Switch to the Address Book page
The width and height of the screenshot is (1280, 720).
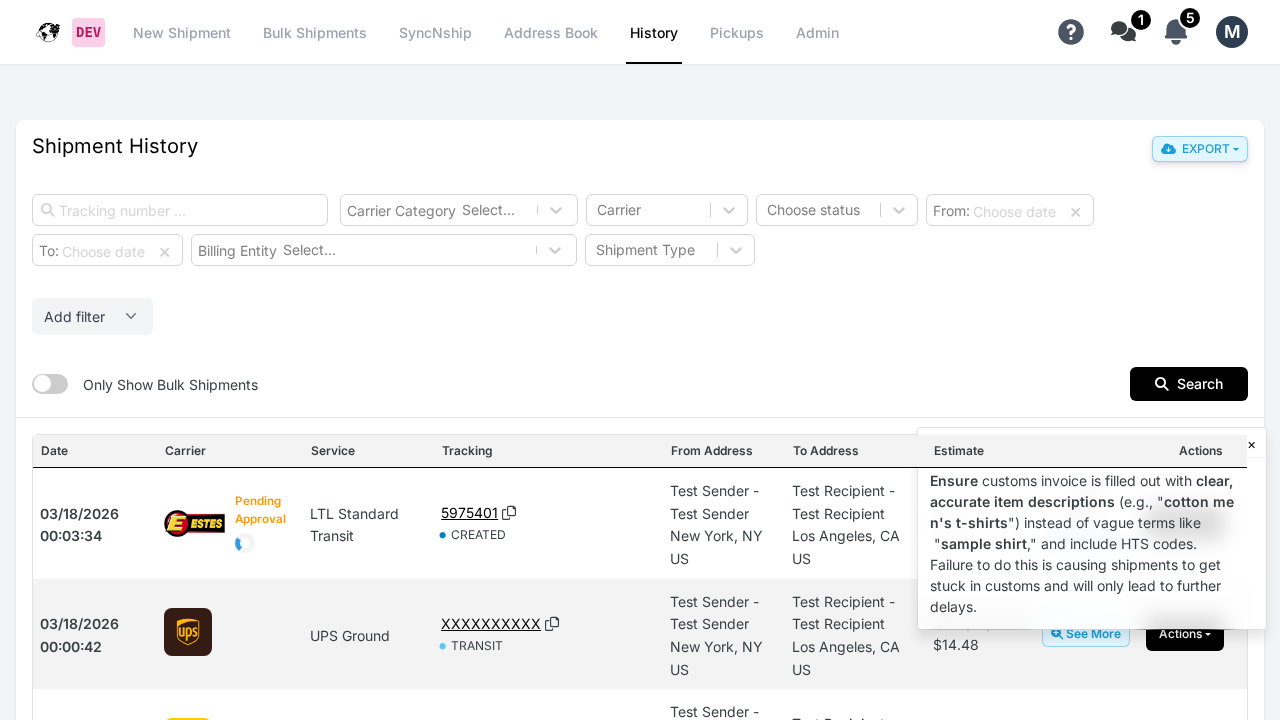(550, 32)
